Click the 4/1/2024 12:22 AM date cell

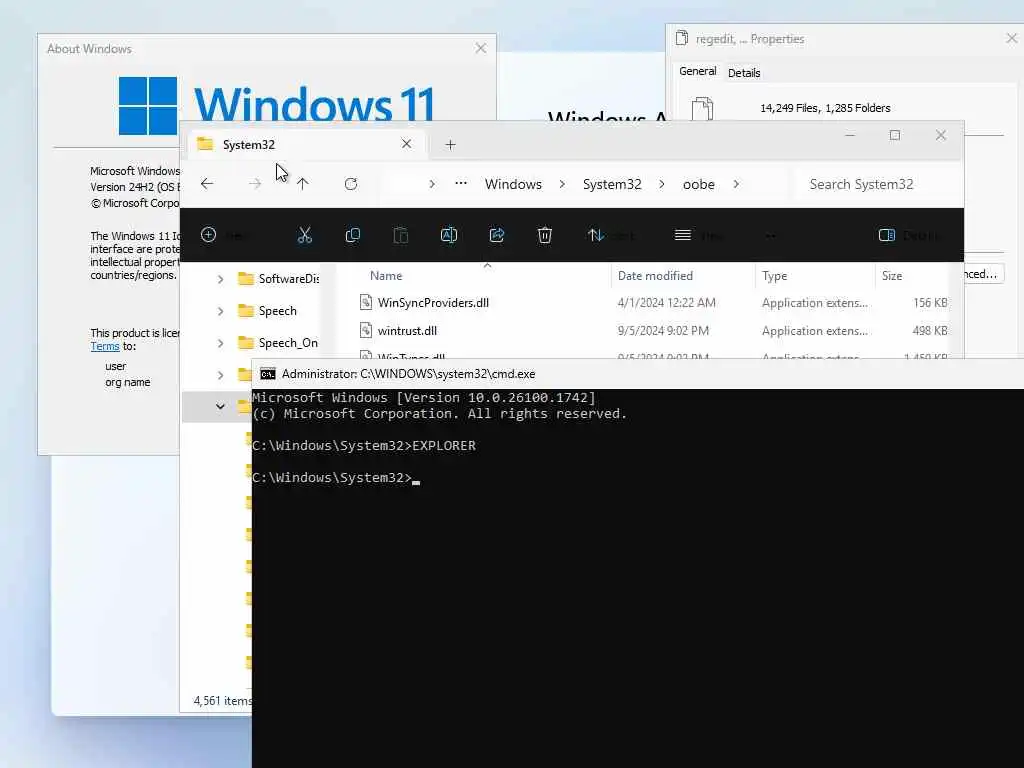pyautogui.click(x=666, y=302)
